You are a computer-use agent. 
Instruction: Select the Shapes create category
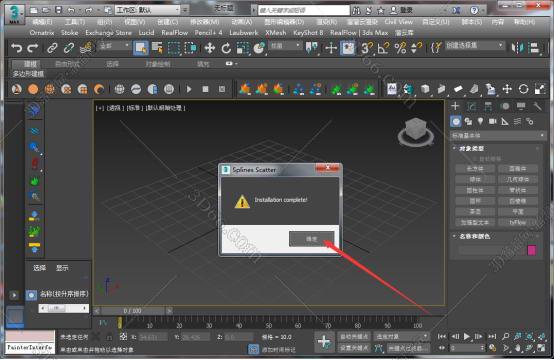click(468, 122)
